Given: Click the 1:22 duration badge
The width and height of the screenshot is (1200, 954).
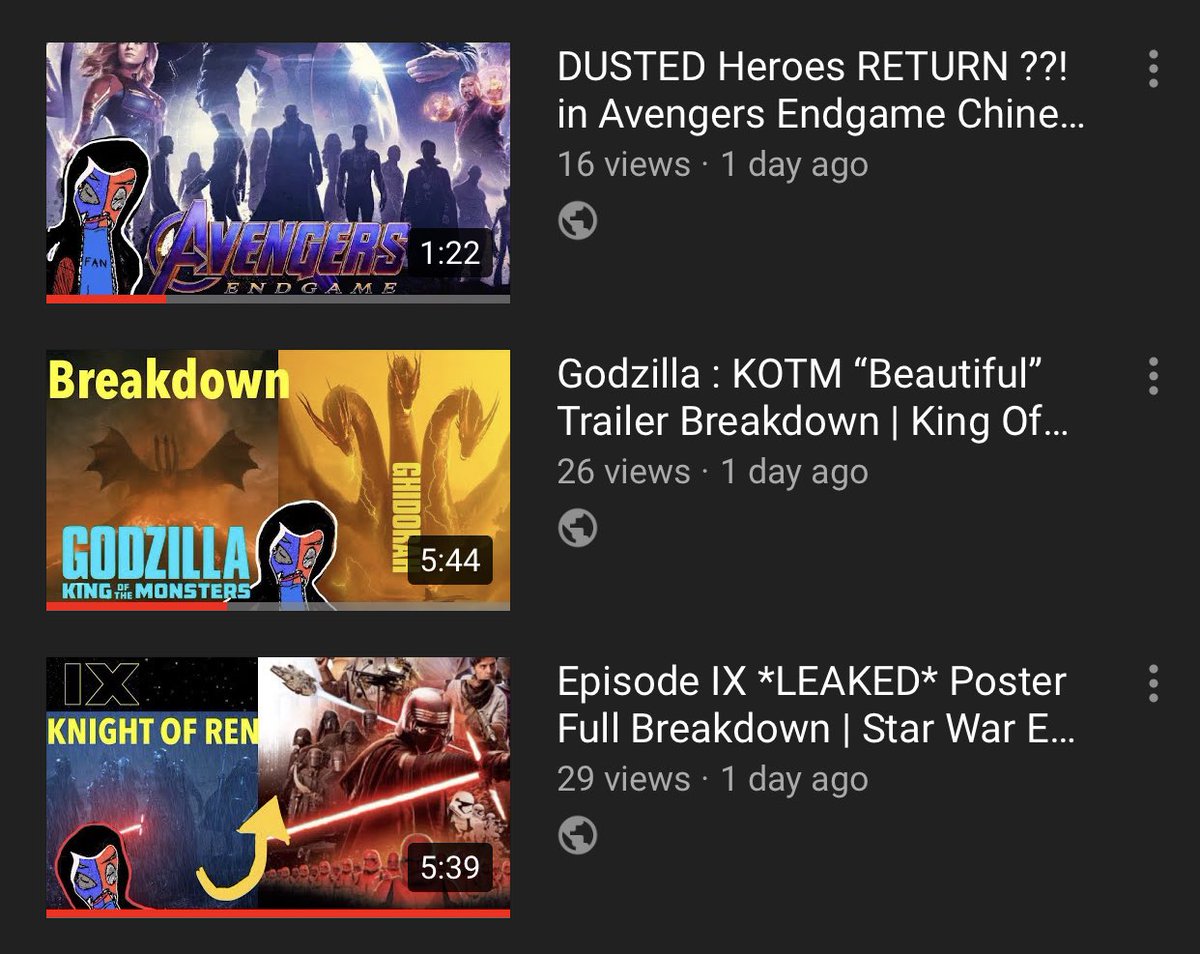Looking at the screenshot, I should [450, 253].
